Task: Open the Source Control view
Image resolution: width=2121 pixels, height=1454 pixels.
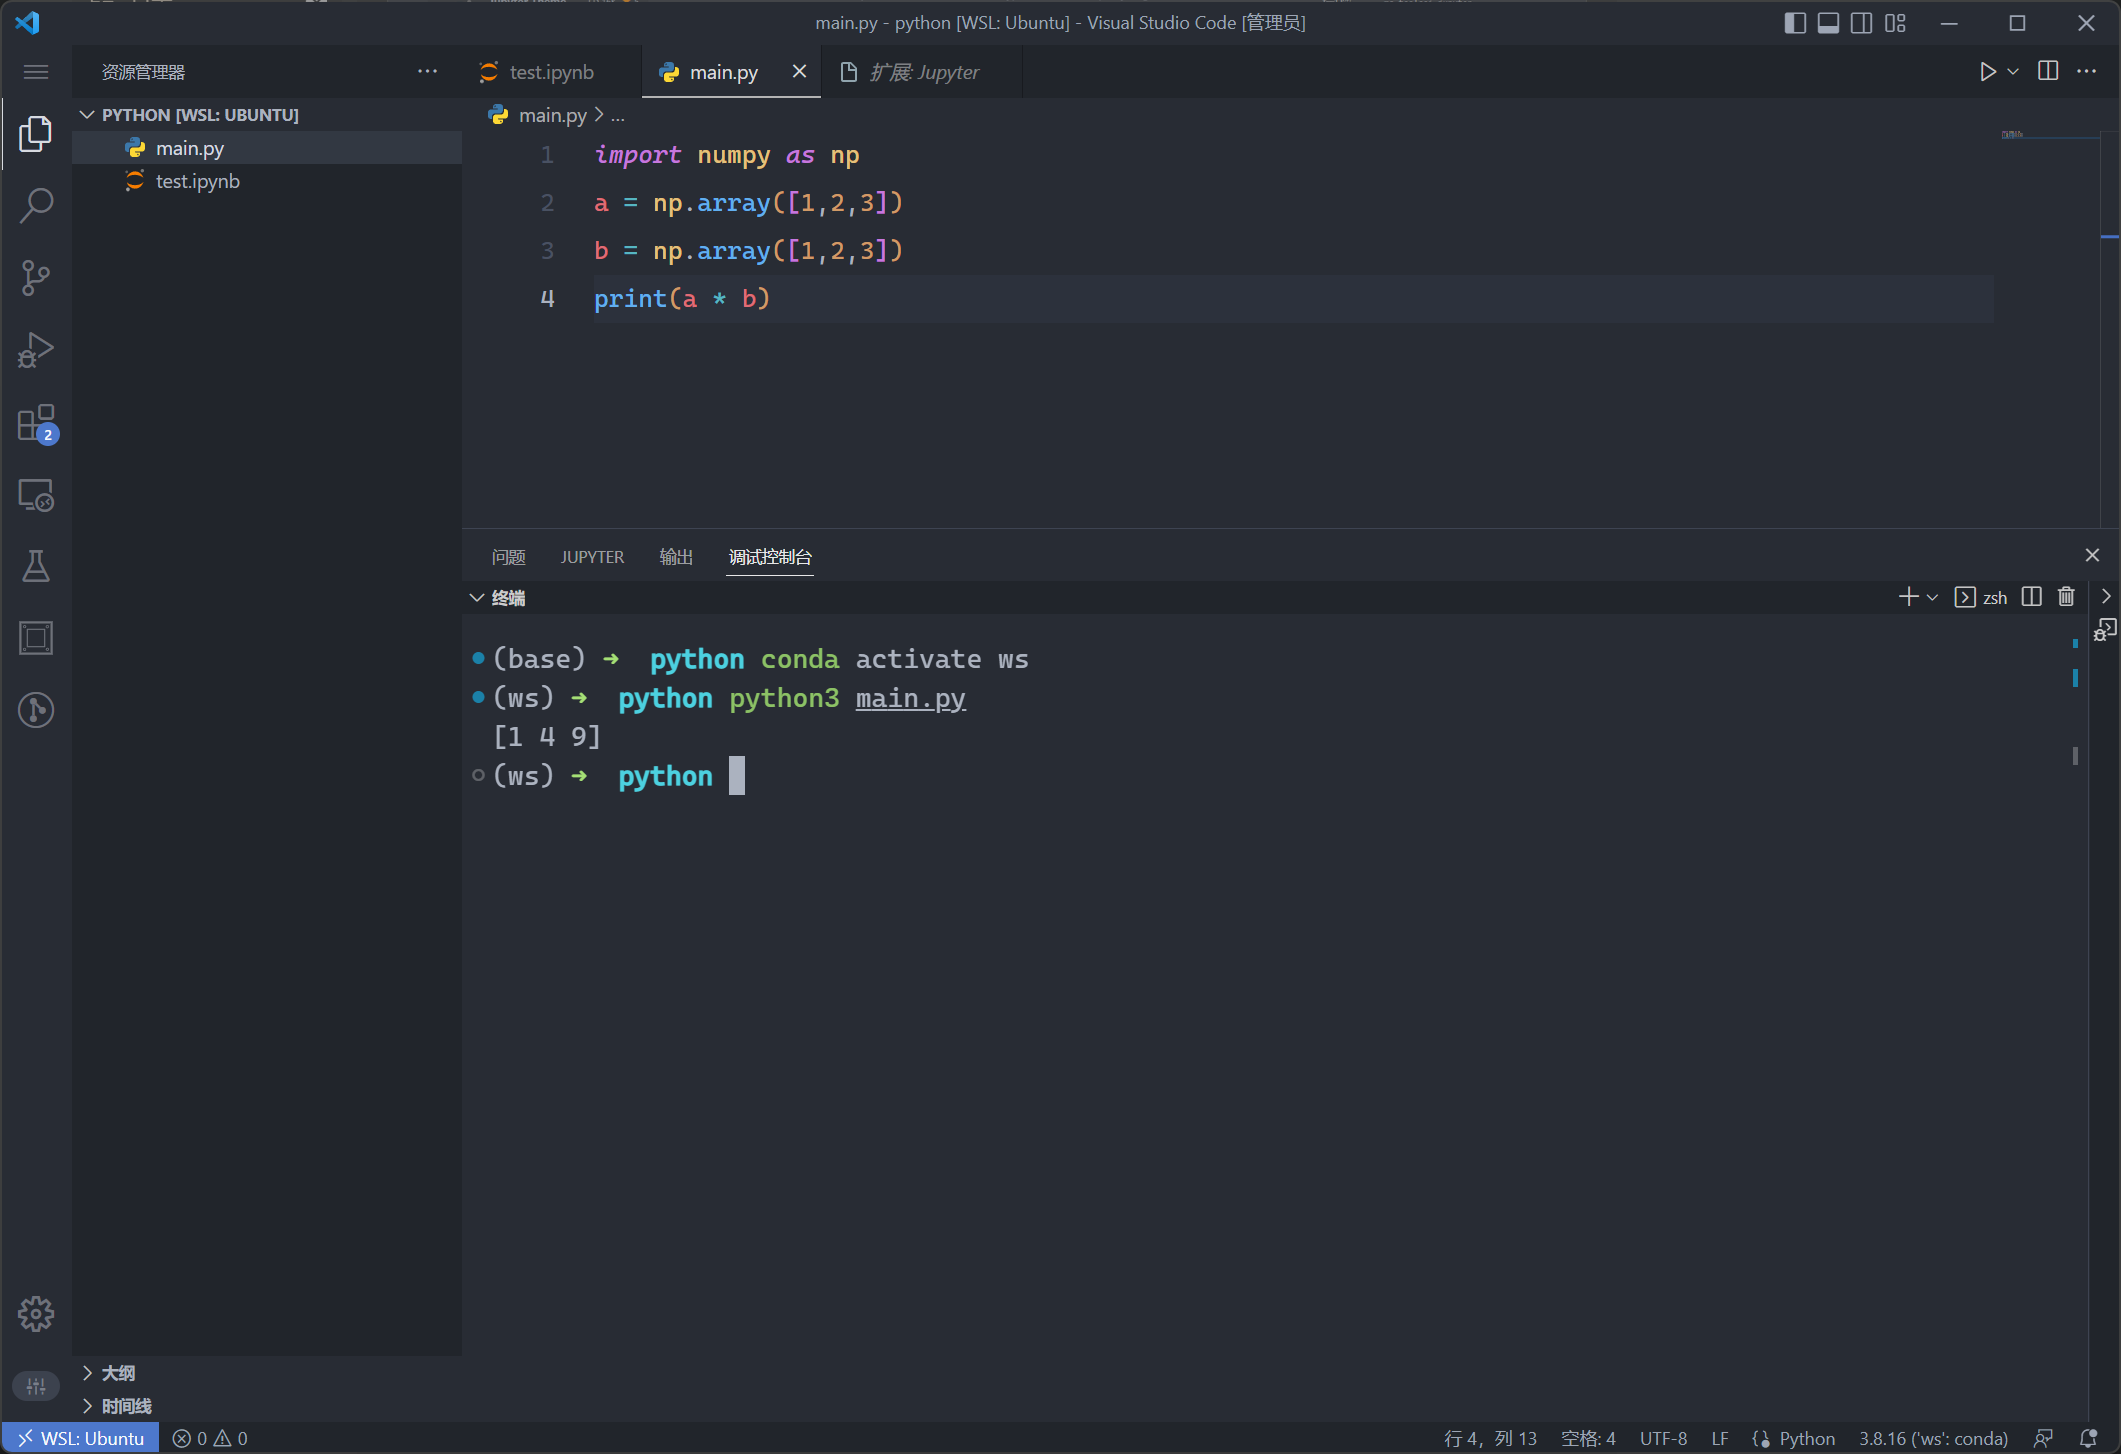Action: [36, 278]
